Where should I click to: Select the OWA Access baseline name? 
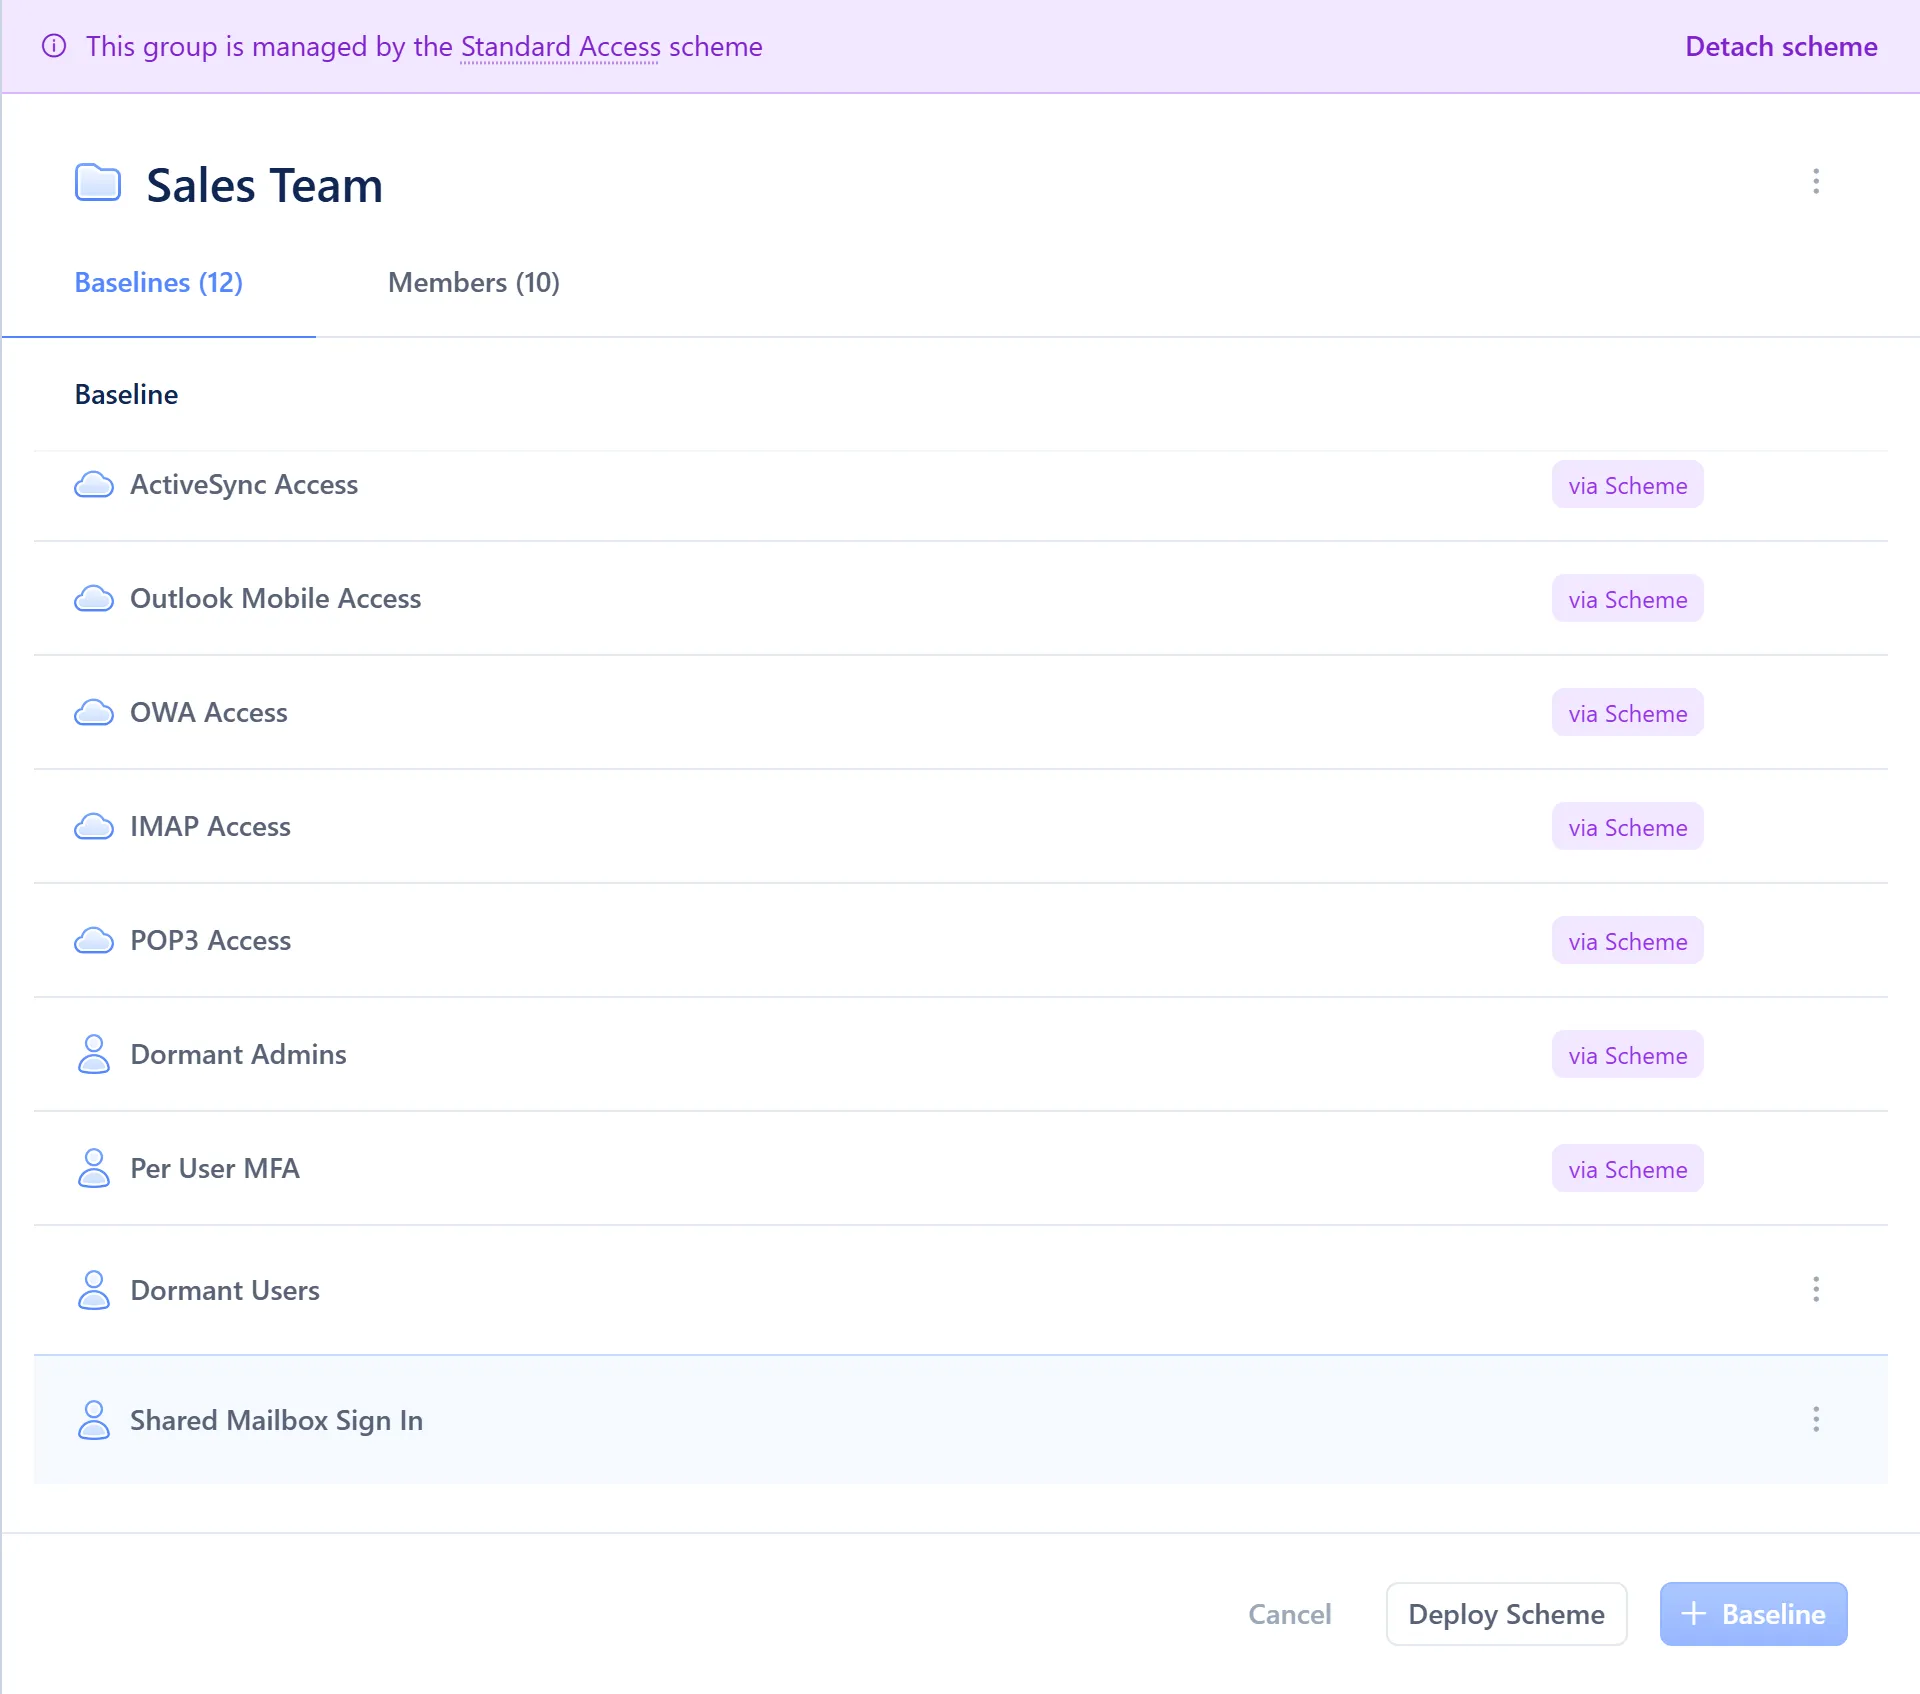pos(209,713)
